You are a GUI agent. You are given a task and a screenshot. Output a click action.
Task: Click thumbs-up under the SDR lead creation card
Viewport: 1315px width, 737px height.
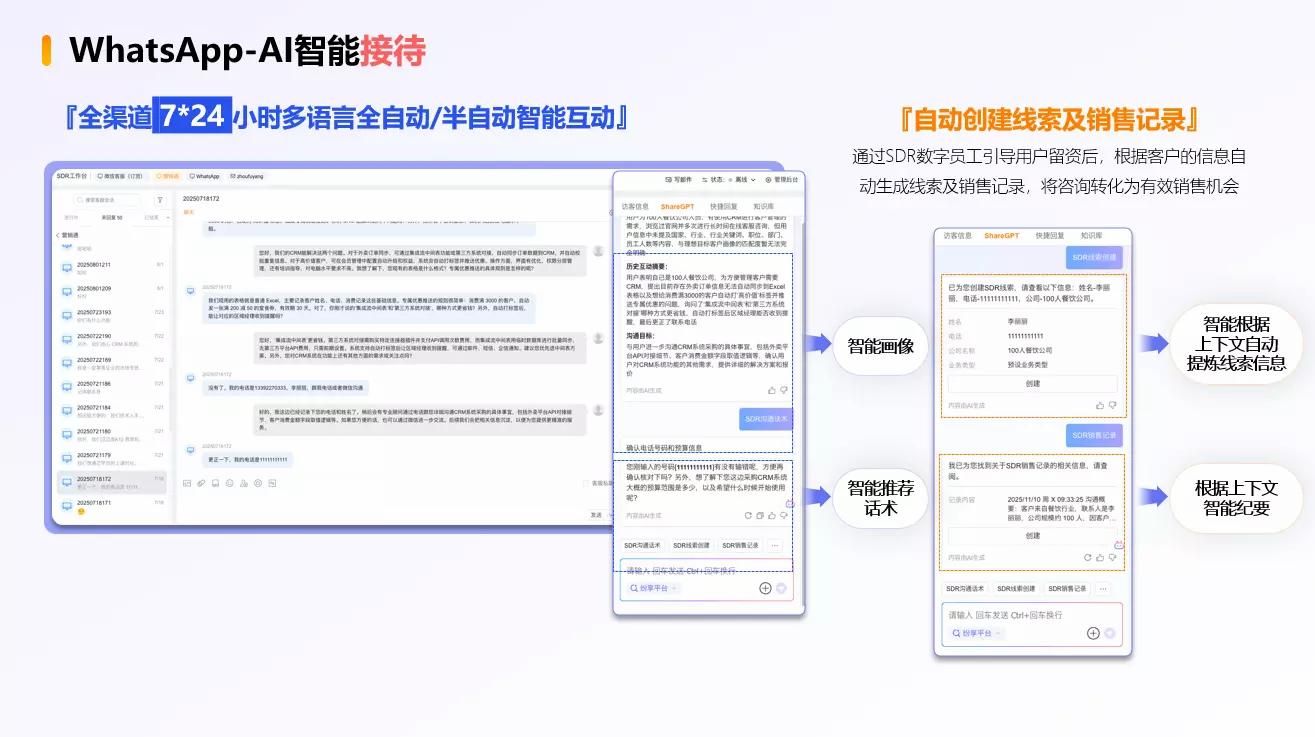click(x=1101, y=405)
